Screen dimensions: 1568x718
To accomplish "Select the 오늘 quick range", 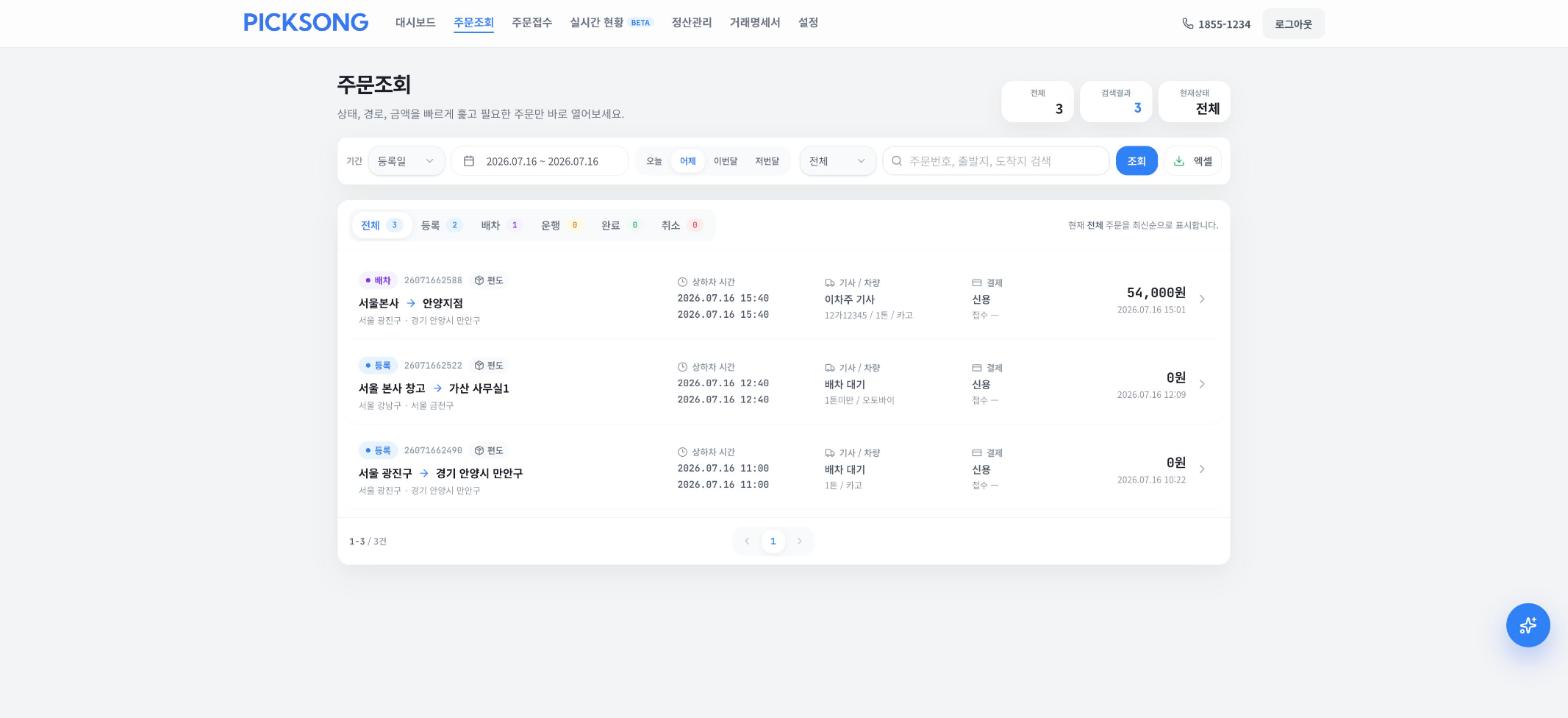I will click(654, 161).
